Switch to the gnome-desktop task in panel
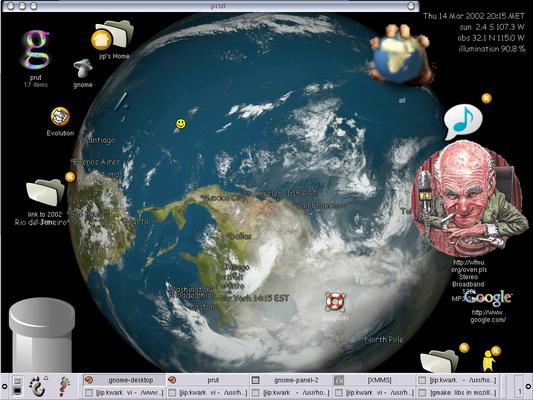The height and width of the screenshot is (400, 533). [124, 380]
